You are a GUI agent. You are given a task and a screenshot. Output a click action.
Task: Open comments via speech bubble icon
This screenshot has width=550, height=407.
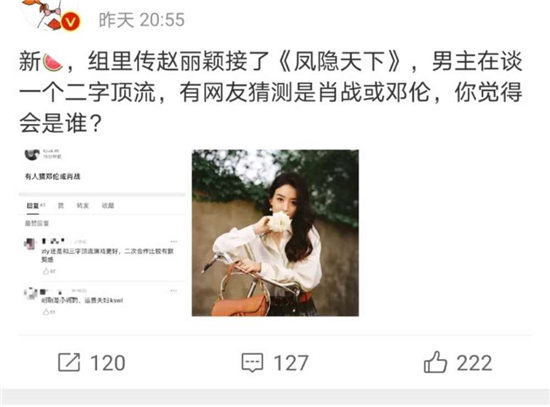[x=252, y=363]
